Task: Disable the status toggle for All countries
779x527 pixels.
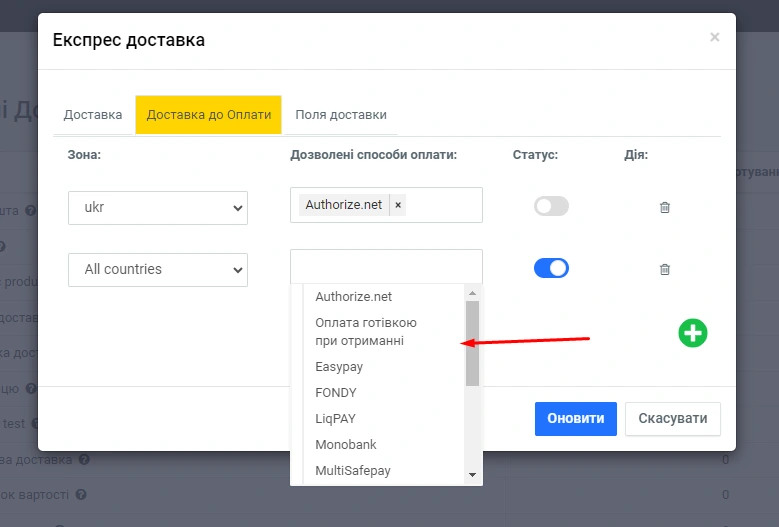Action: (x=551, y=268)
